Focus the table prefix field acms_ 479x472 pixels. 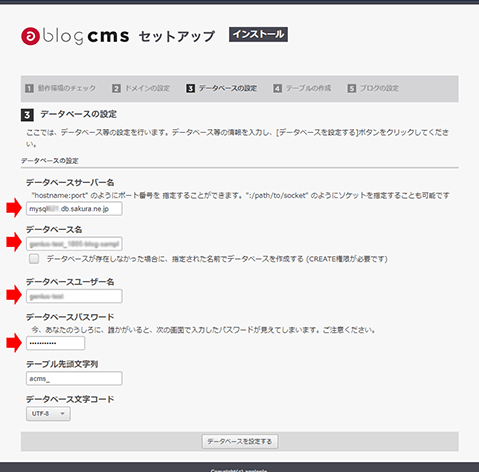coord(74,378)
